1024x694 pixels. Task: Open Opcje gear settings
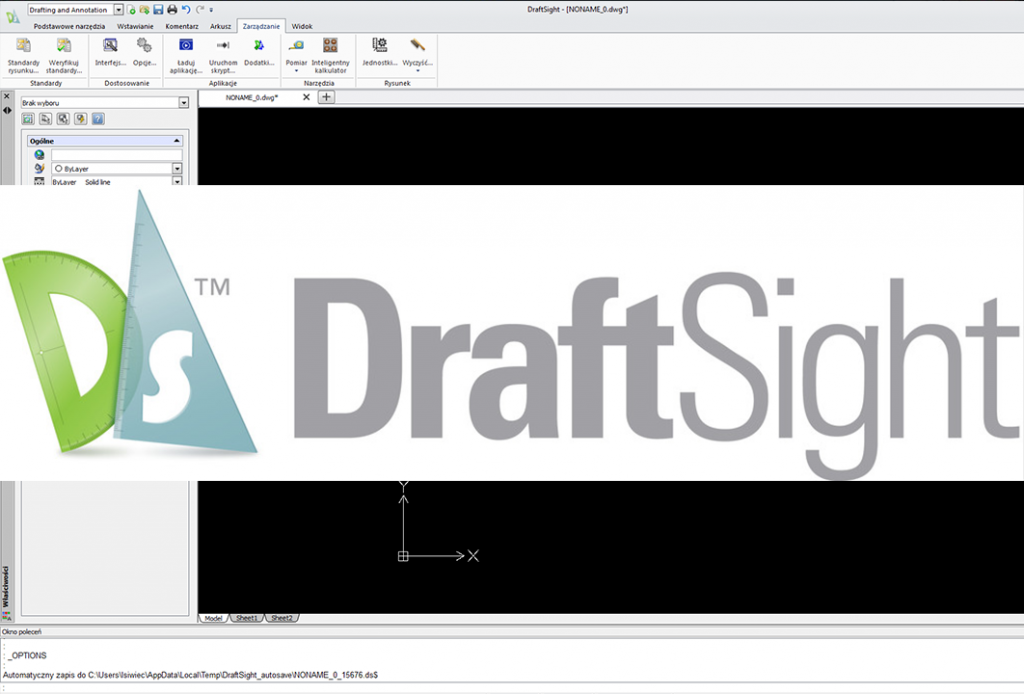pos(144,52)
